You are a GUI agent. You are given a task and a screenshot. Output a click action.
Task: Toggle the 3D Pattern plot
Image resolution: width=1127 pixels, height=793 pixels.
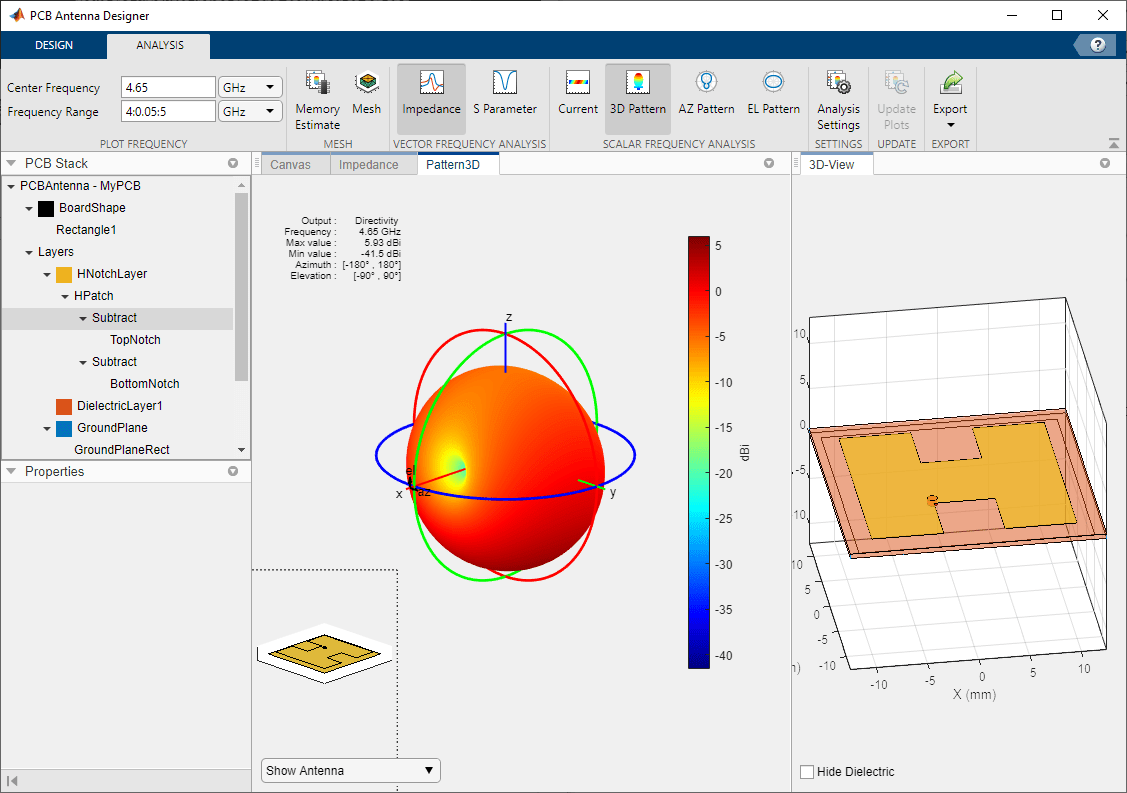coord(638,95)
